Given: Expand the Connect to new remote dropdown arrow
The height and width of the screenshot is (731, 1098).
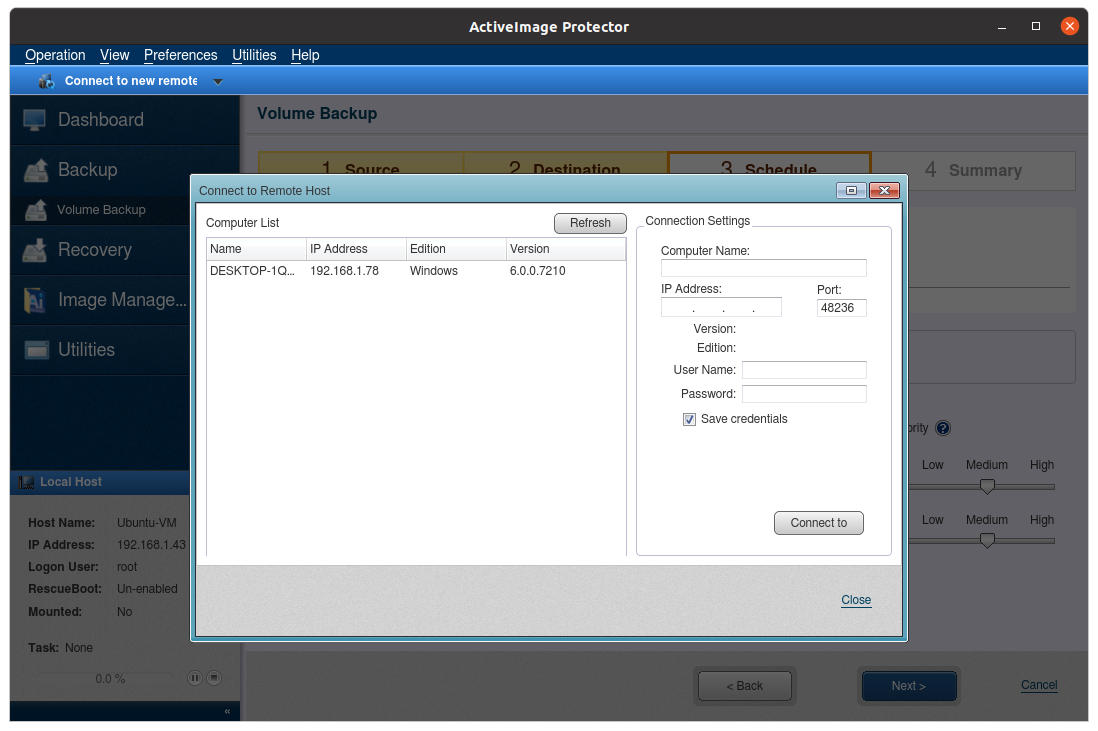Looking at the screenshot, I should pos(218,82).
